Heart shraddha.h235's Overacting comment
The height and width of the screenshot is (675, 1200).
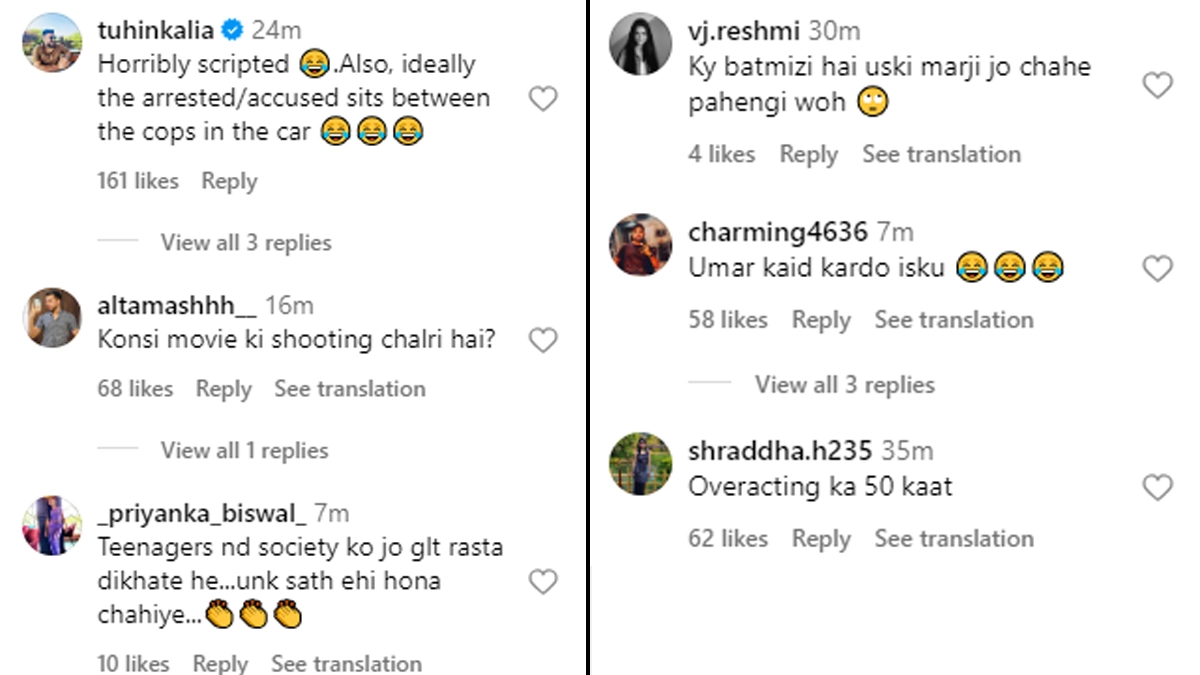click(x=1157, y=487)
